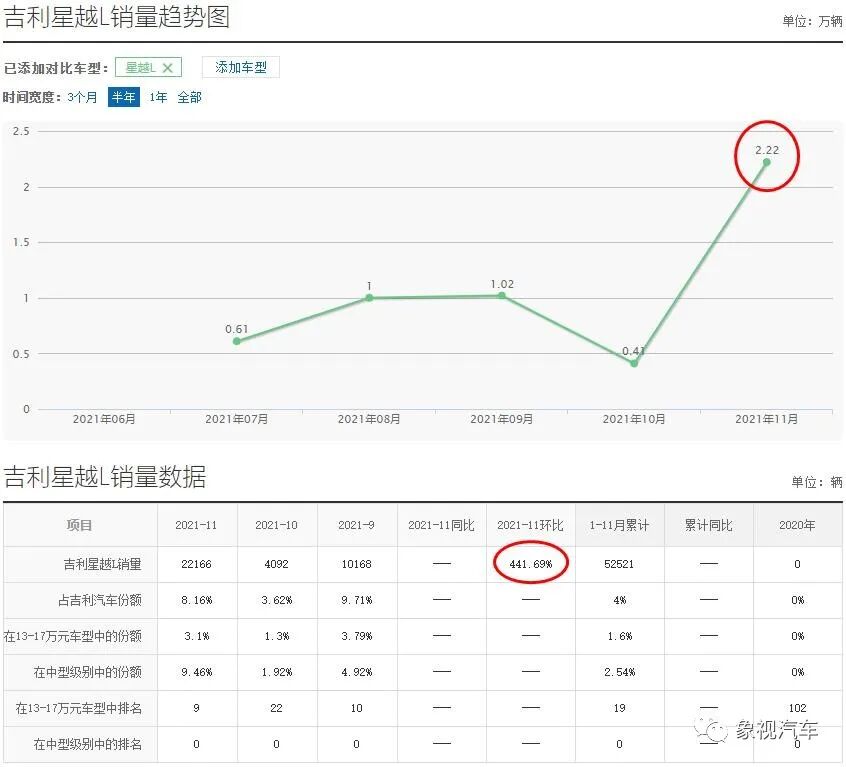Click the 2021-11同比 column header
The width and height of the screenshot is (846, 767).
[x=441, y=525]
